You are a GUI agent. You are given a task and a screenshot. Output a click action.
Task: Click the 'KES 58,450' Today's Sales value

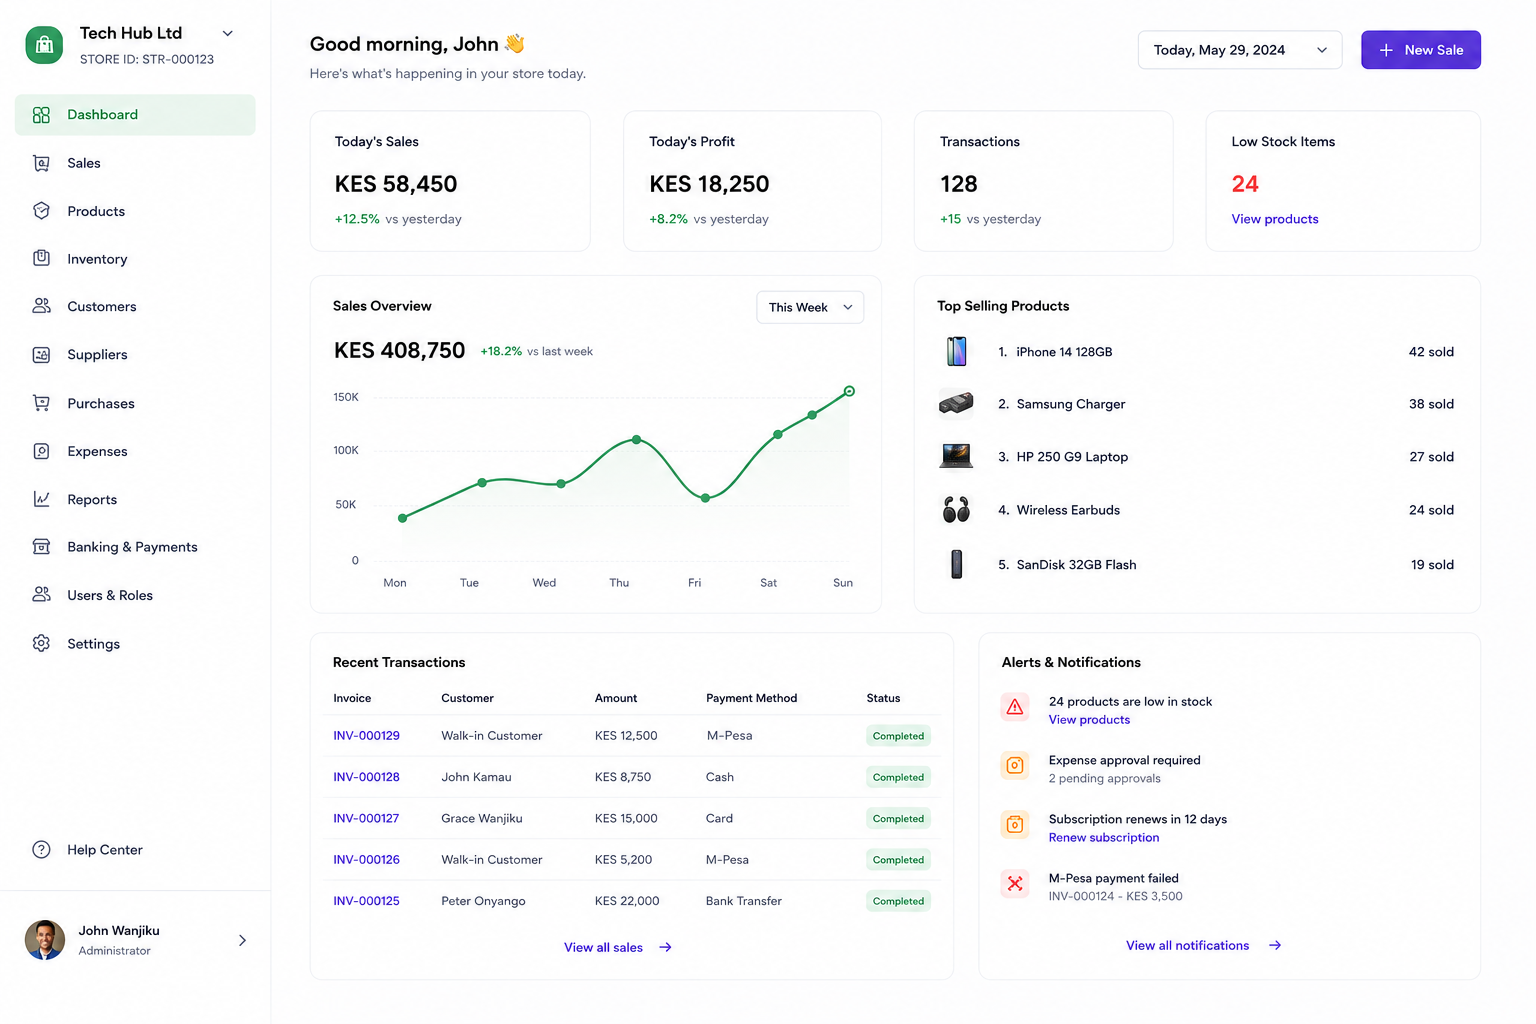pyautogui.click(x=396, y=184)
